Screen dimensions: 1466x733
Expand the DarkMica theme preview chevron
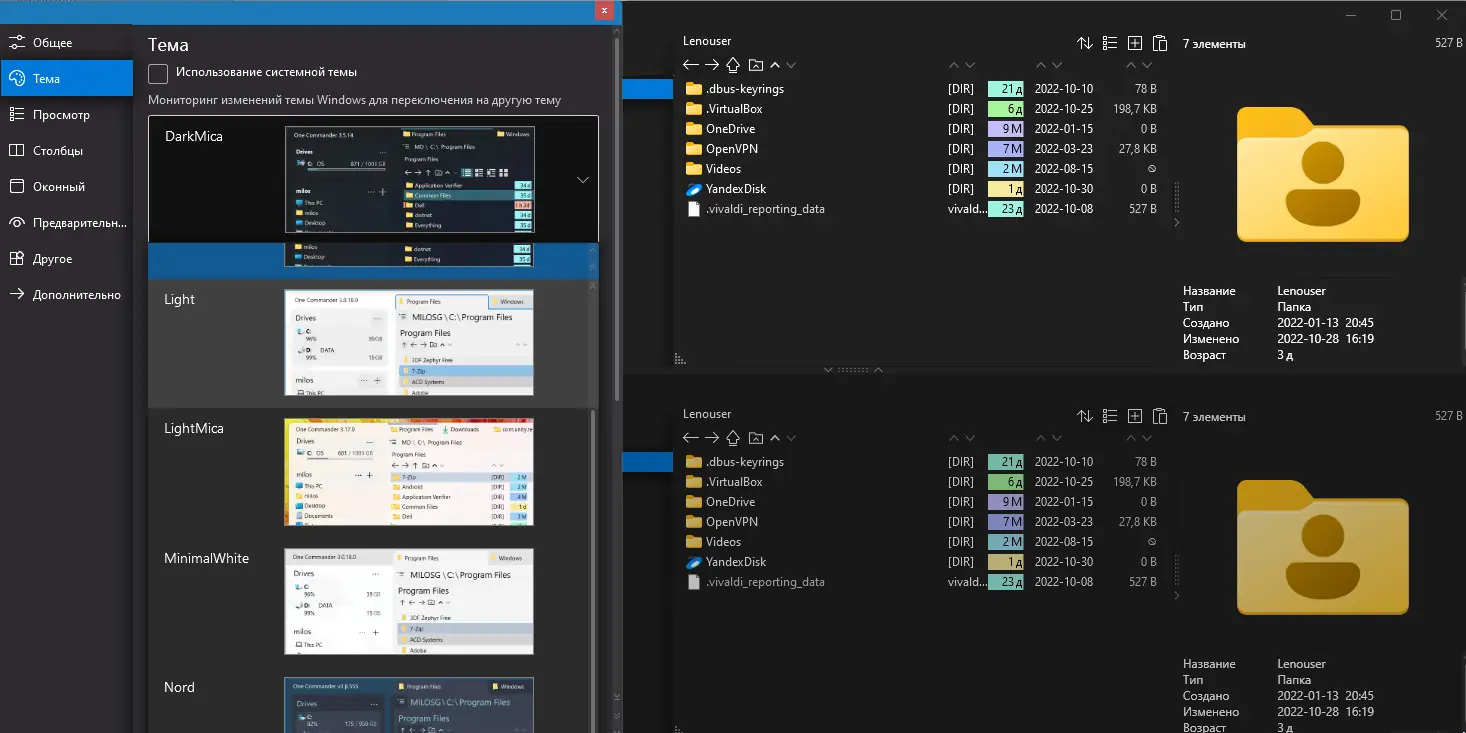(583, 178)
